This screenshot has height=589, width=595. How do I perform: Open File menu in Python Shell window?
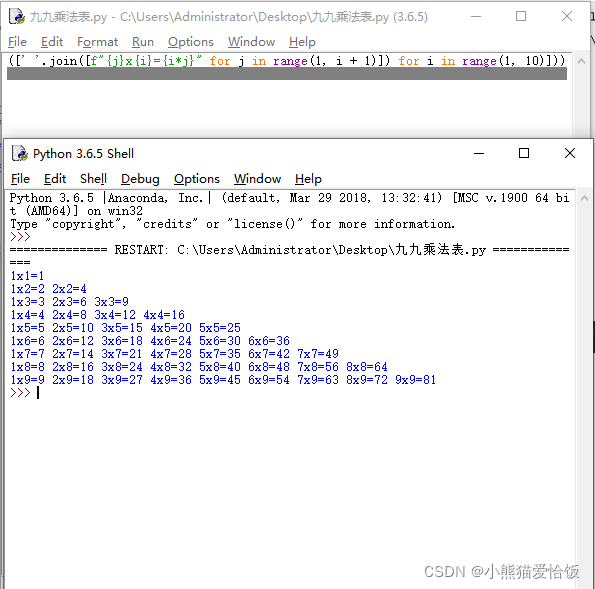pyautogui.click(x=20, y=179)
